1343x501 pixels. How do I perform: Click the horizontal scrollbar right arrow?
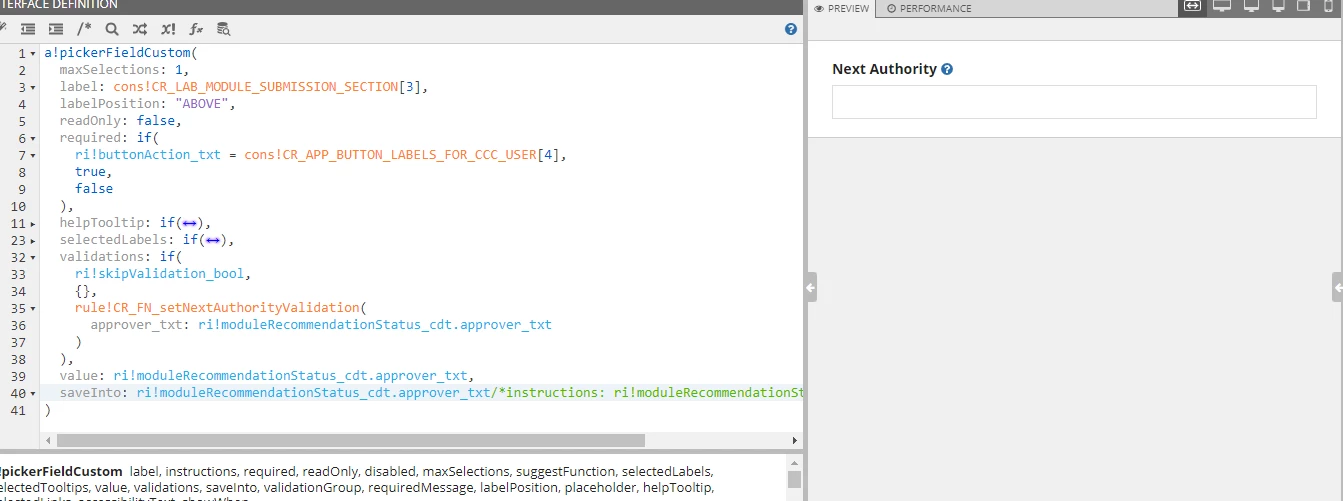(x=796, y=440)
